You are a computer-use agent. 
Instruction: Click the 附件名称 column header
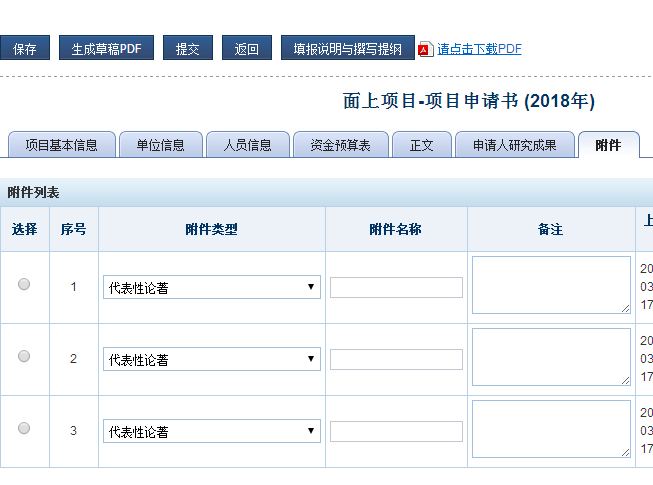click(396, 229)
